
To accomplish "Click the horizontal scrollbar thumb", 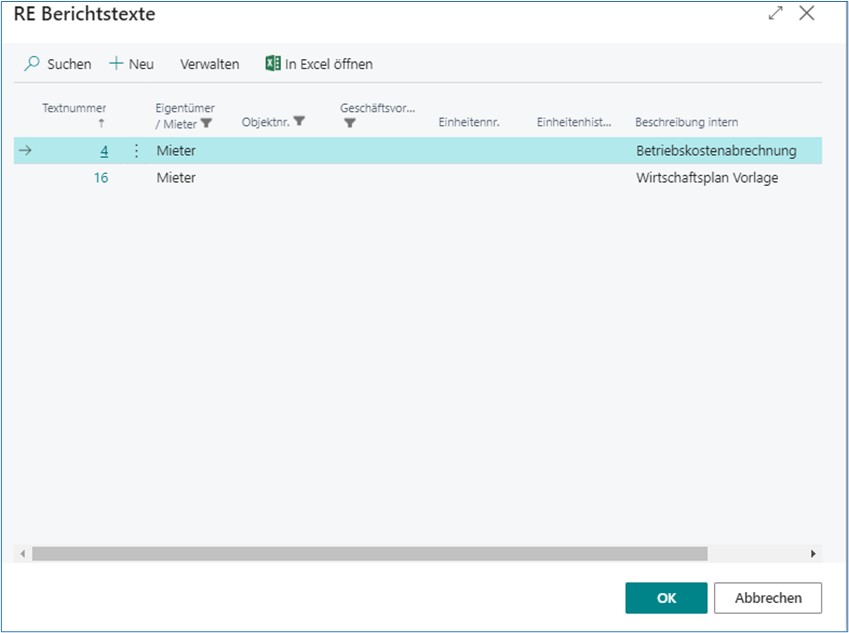I will click(368, 554).
